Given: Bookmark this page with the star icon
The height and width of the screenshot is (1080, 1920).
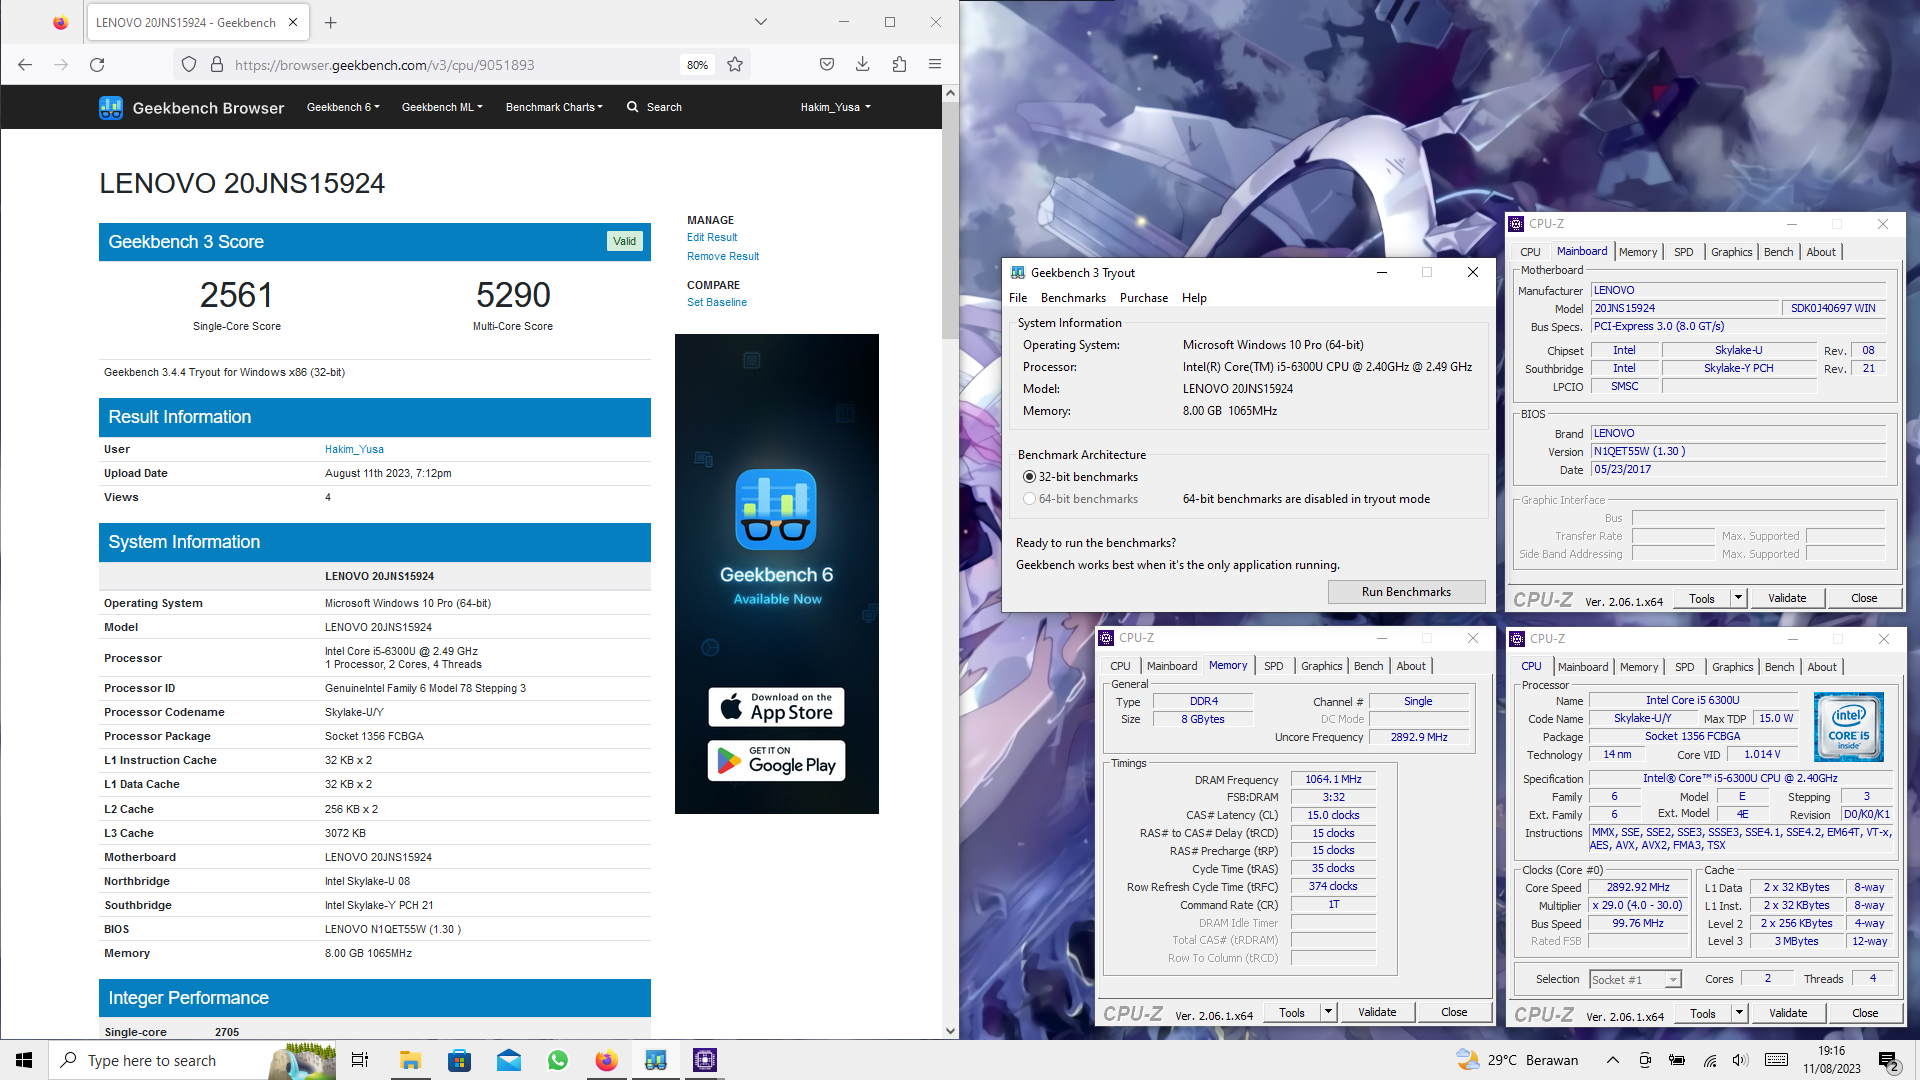Looking at the screenshot, I should (735, 65).
